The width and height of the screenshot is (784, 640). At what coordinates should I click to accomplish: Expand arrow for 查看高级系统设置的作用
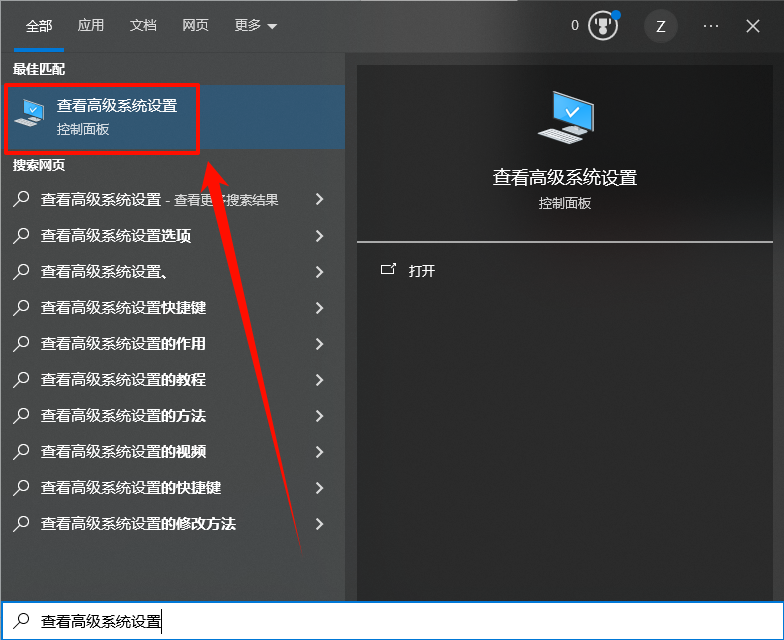320,344
